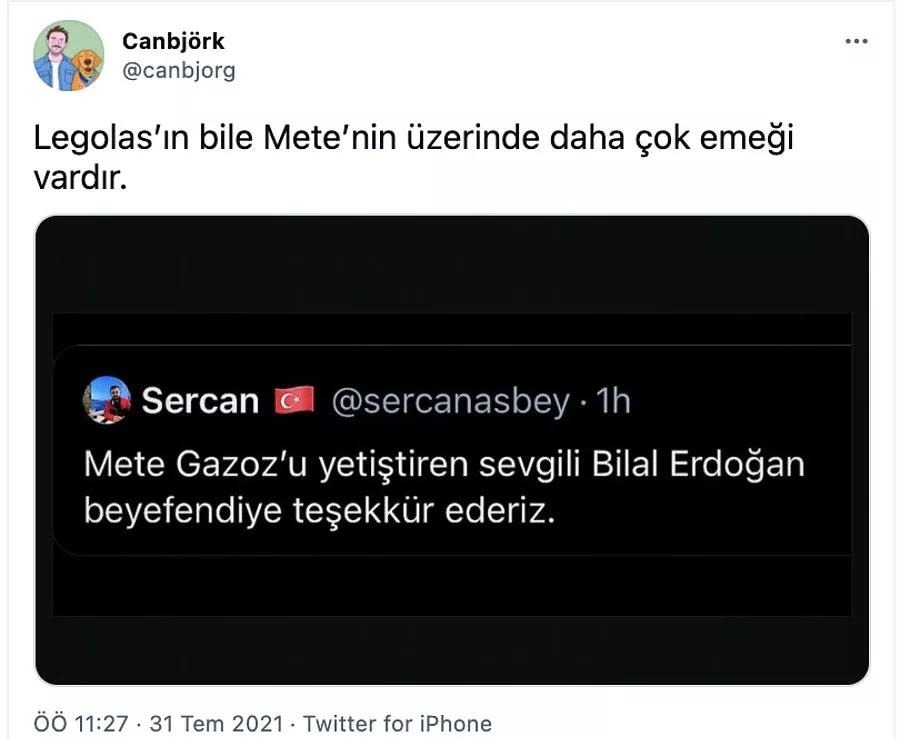This screenshot has width=899, height=739.
Task: Open the tweet's three-dot more menu
Action: tap(857, 42)
